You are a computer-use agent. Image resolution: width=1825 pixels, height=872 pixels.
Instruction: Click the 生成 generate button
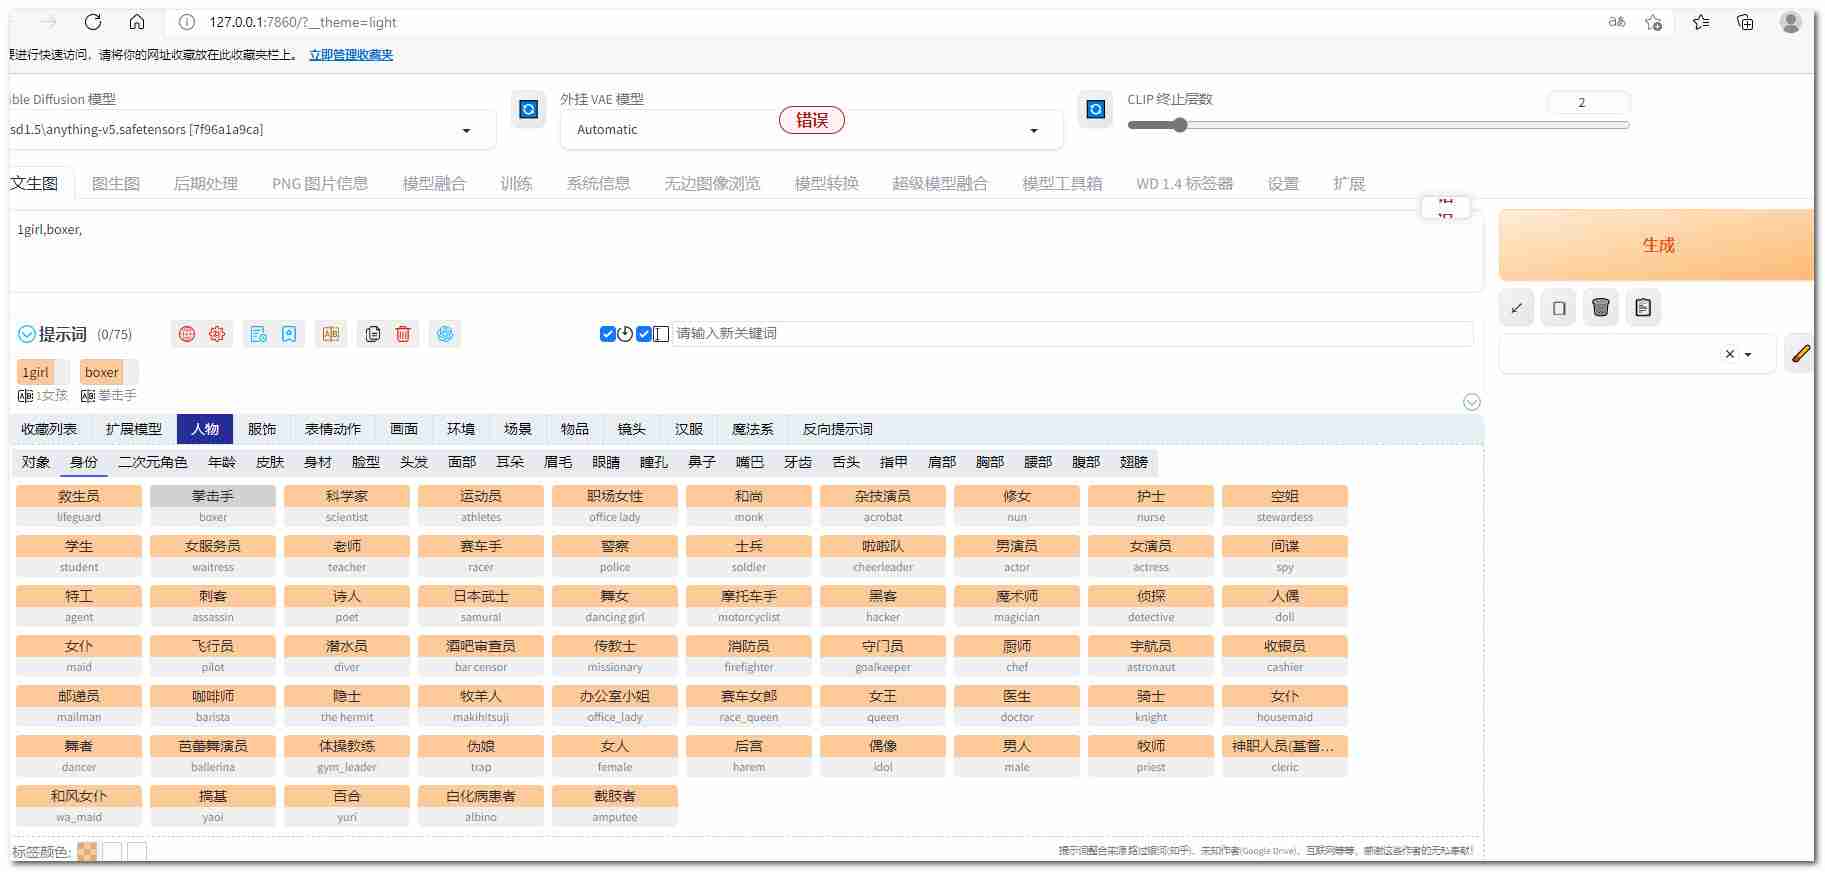coord(1657,245)
